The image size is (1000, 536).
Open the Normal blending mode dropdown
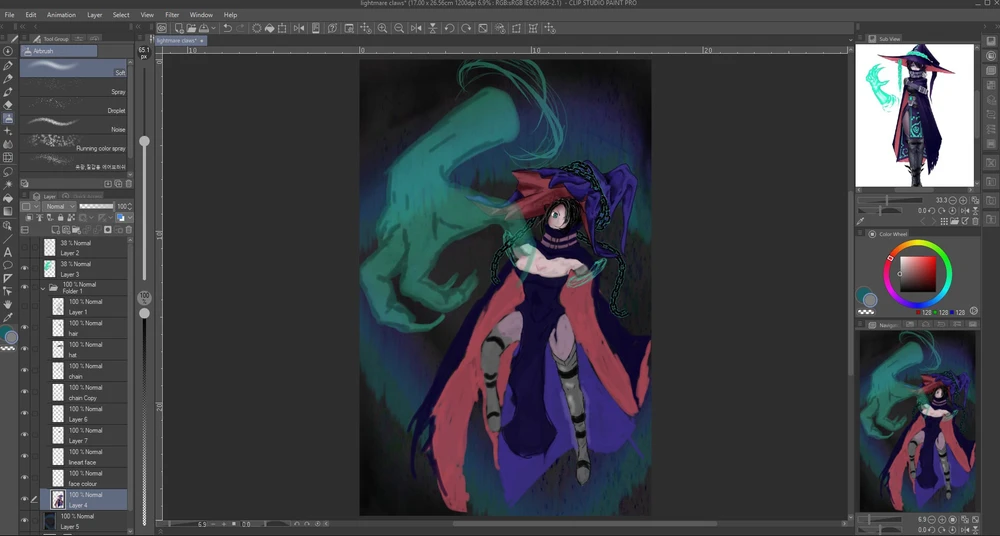coord(59,206)
